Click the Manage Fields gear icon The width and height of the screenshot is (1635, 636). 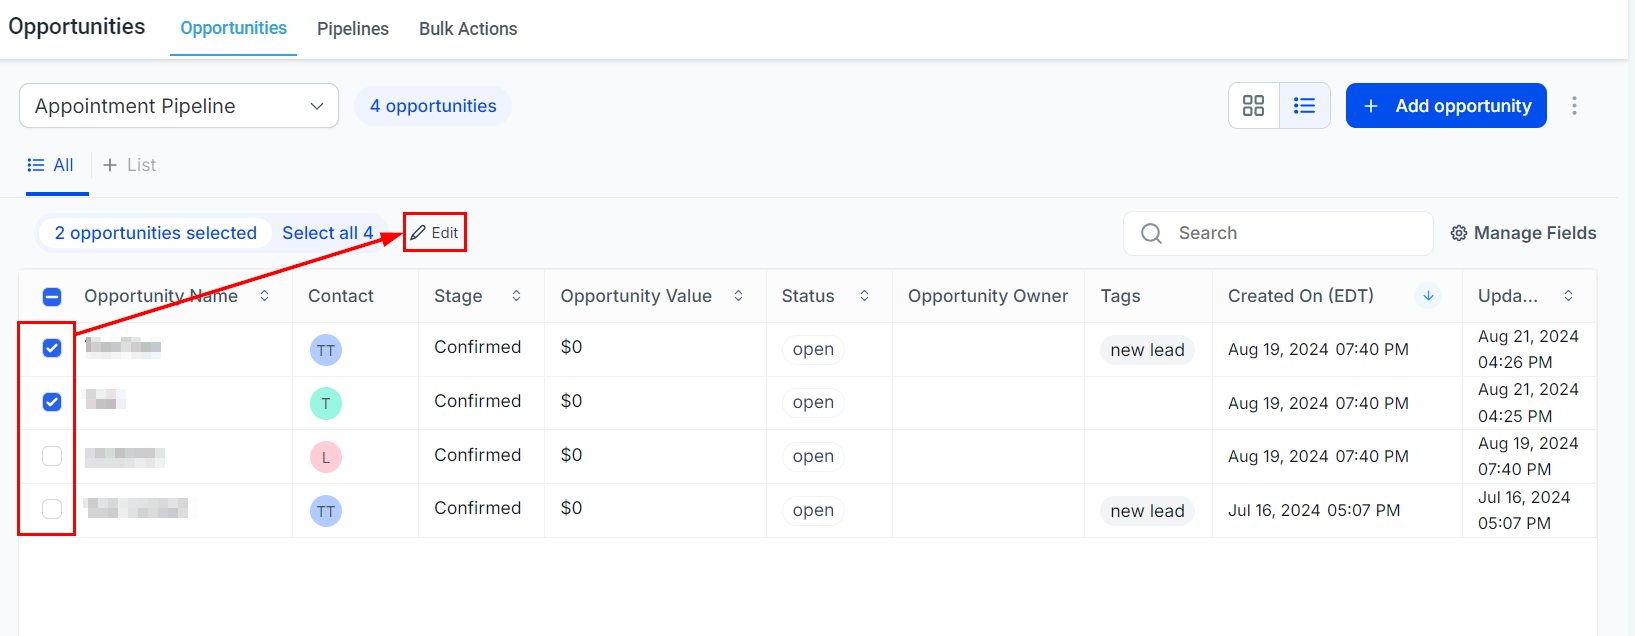pos(1459,233)
